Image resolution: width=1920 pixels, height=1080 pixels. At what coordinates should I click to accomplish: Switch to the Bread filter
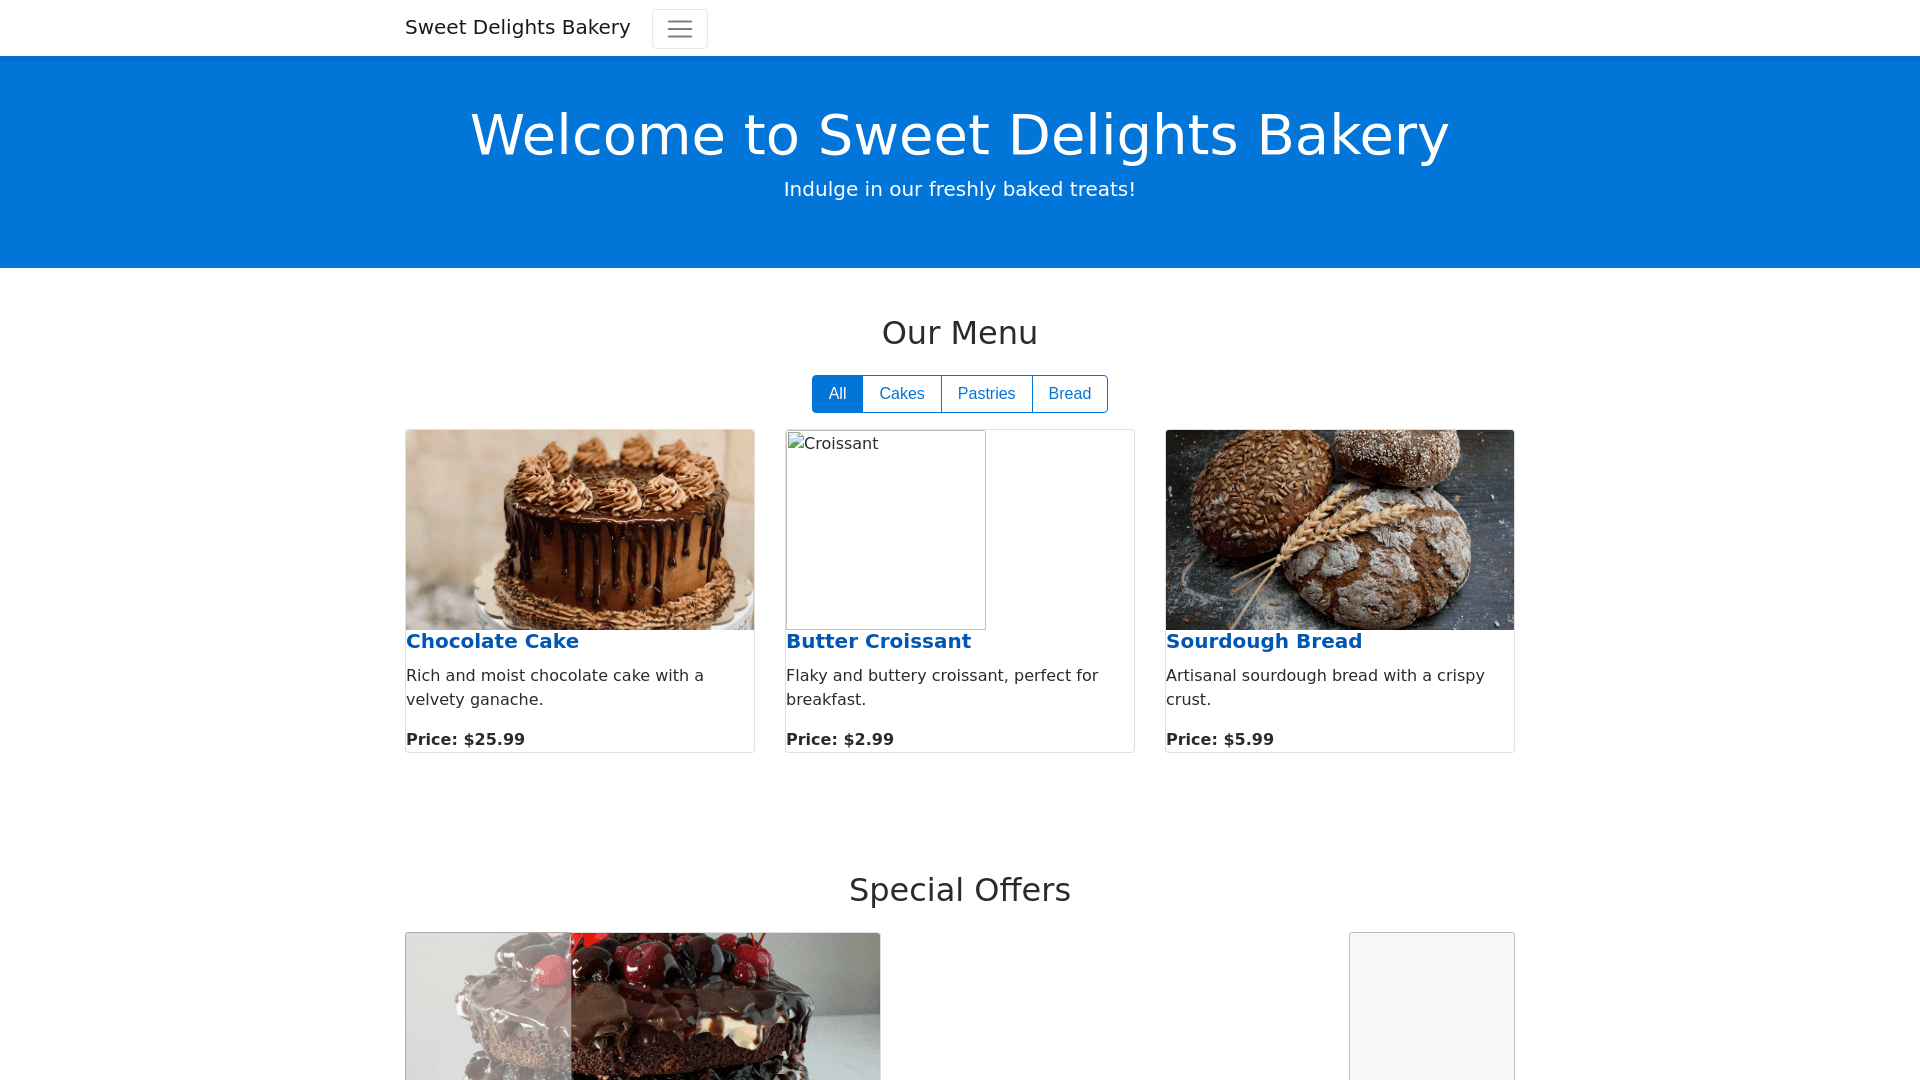pos(1069,394)
